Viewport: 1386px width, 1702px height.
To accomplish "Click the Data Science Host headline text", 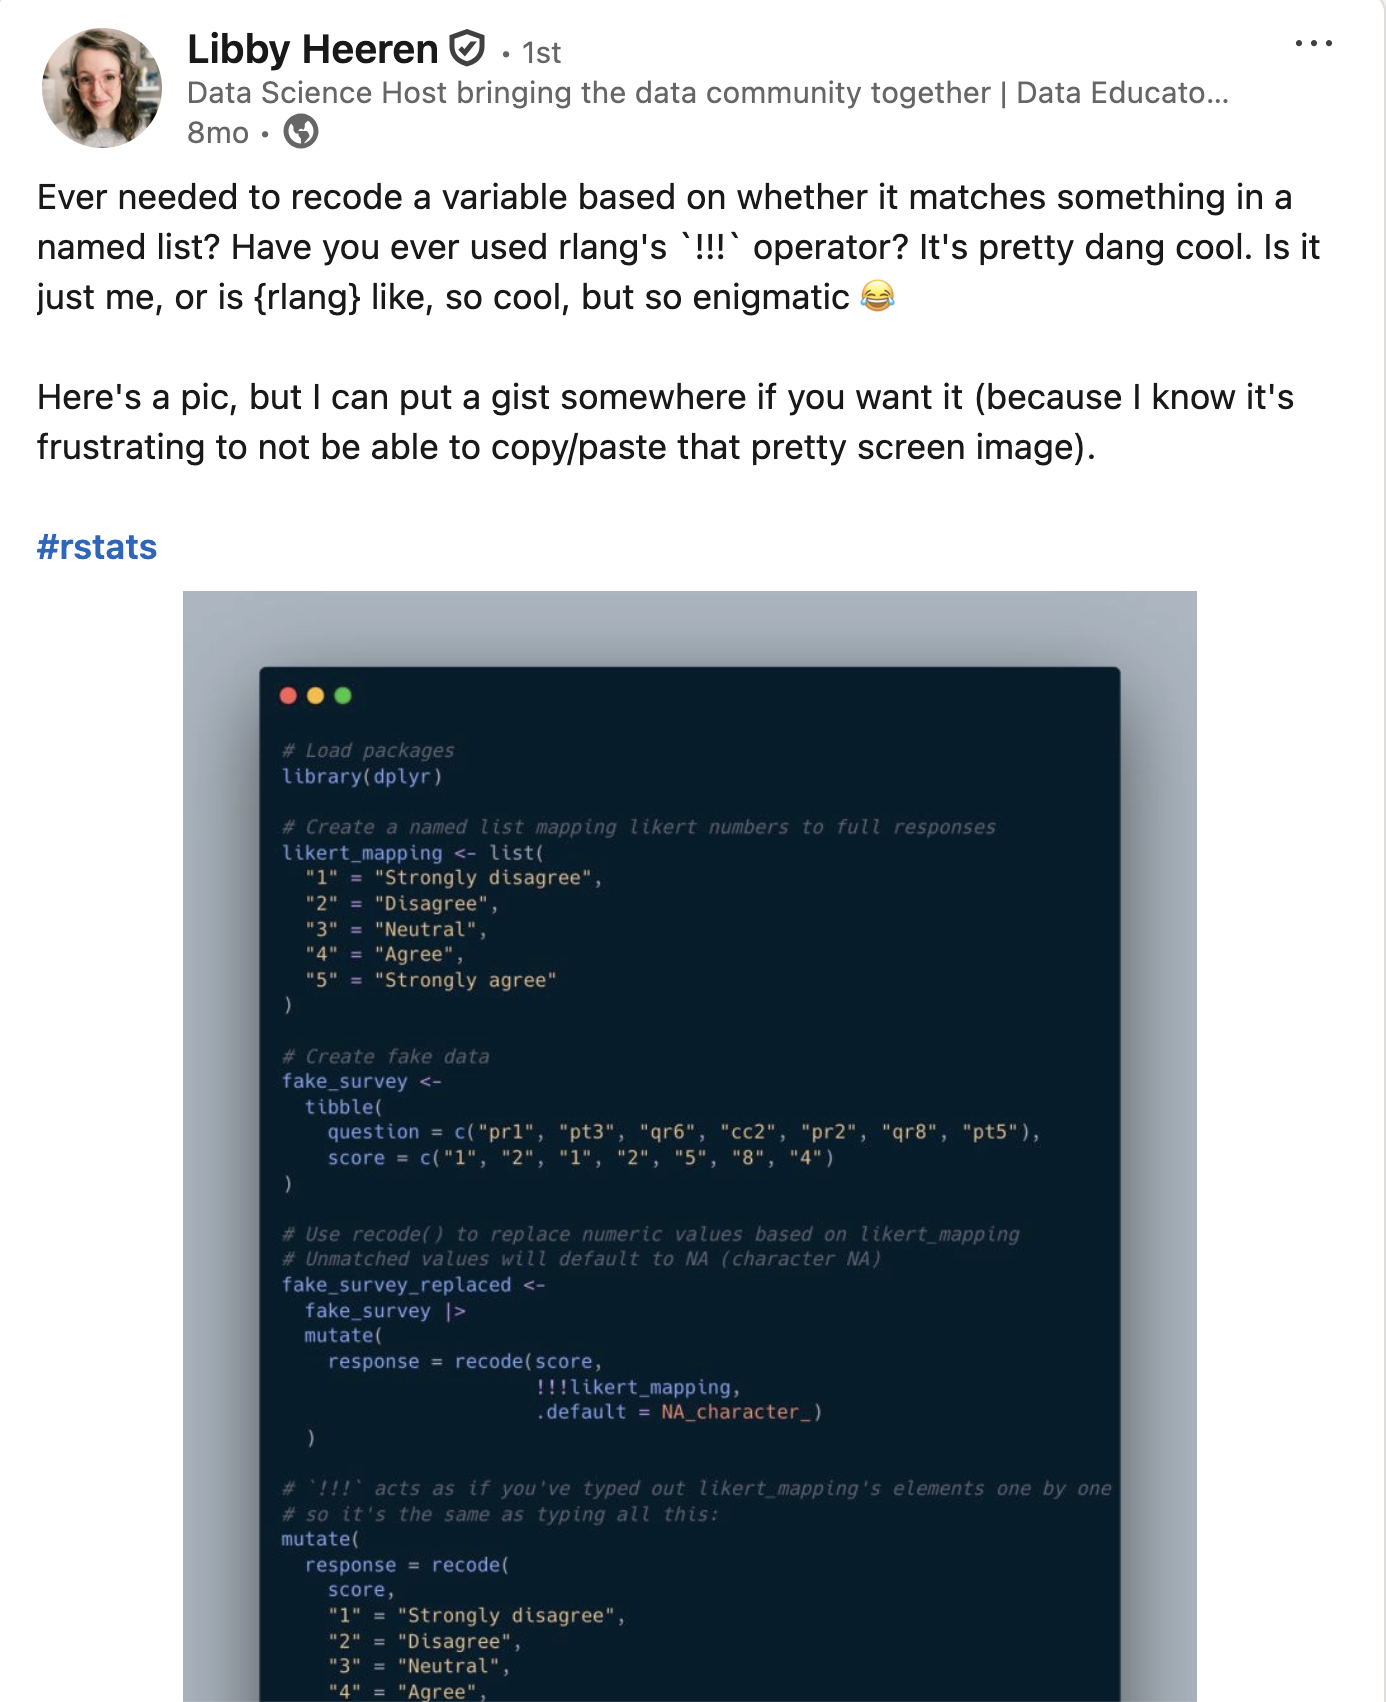I will (708, 93).
